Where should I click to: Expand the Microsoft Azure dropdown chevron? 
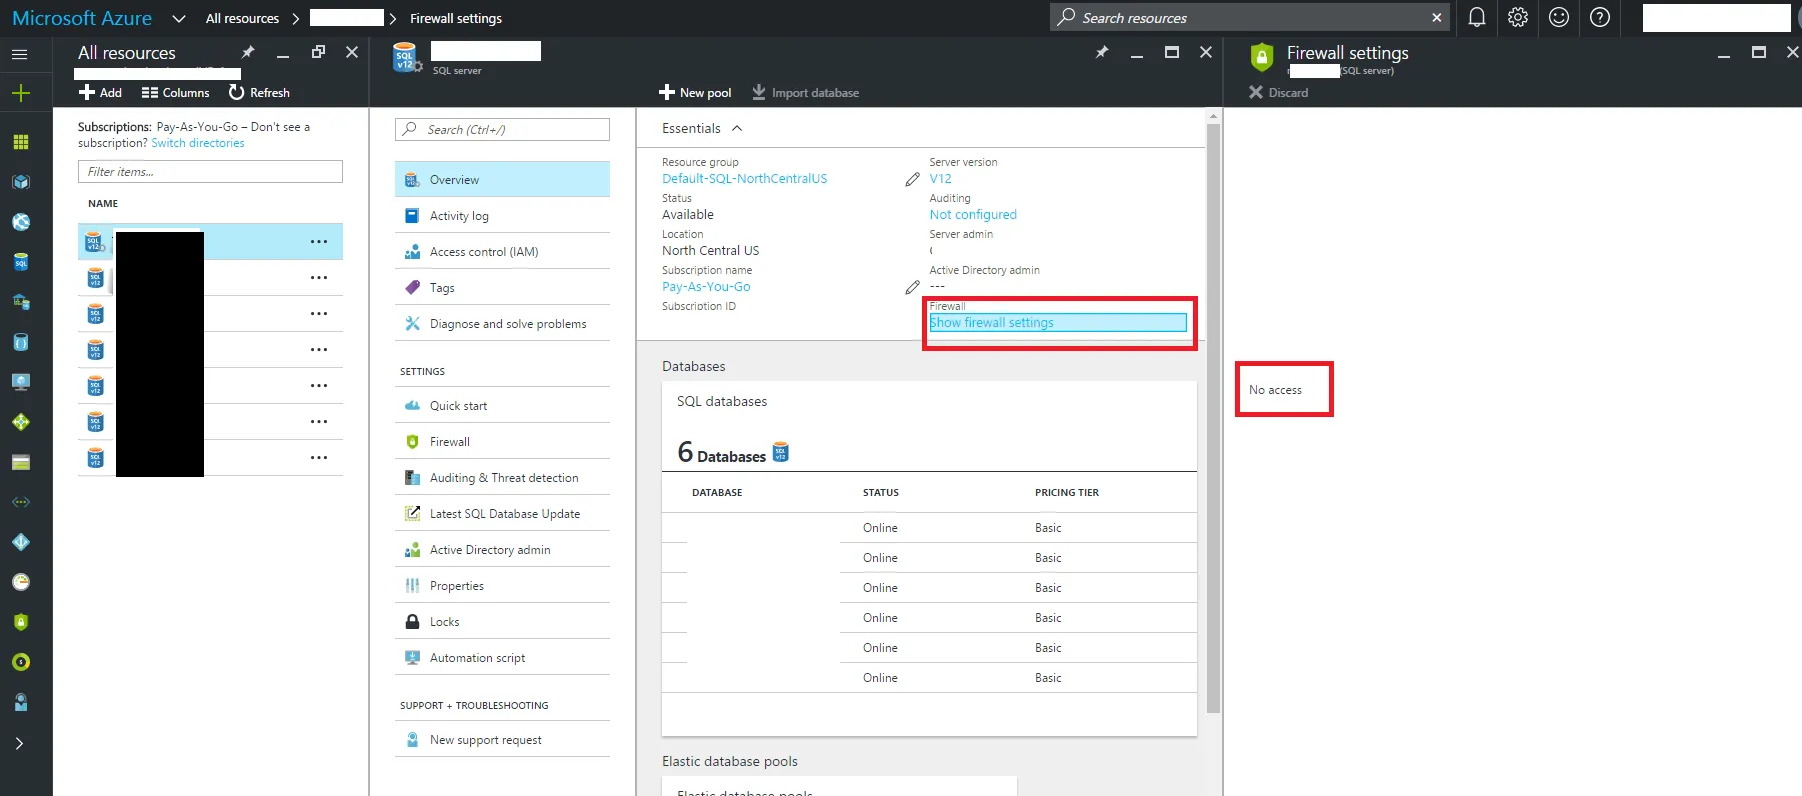(x=179, y=18)
